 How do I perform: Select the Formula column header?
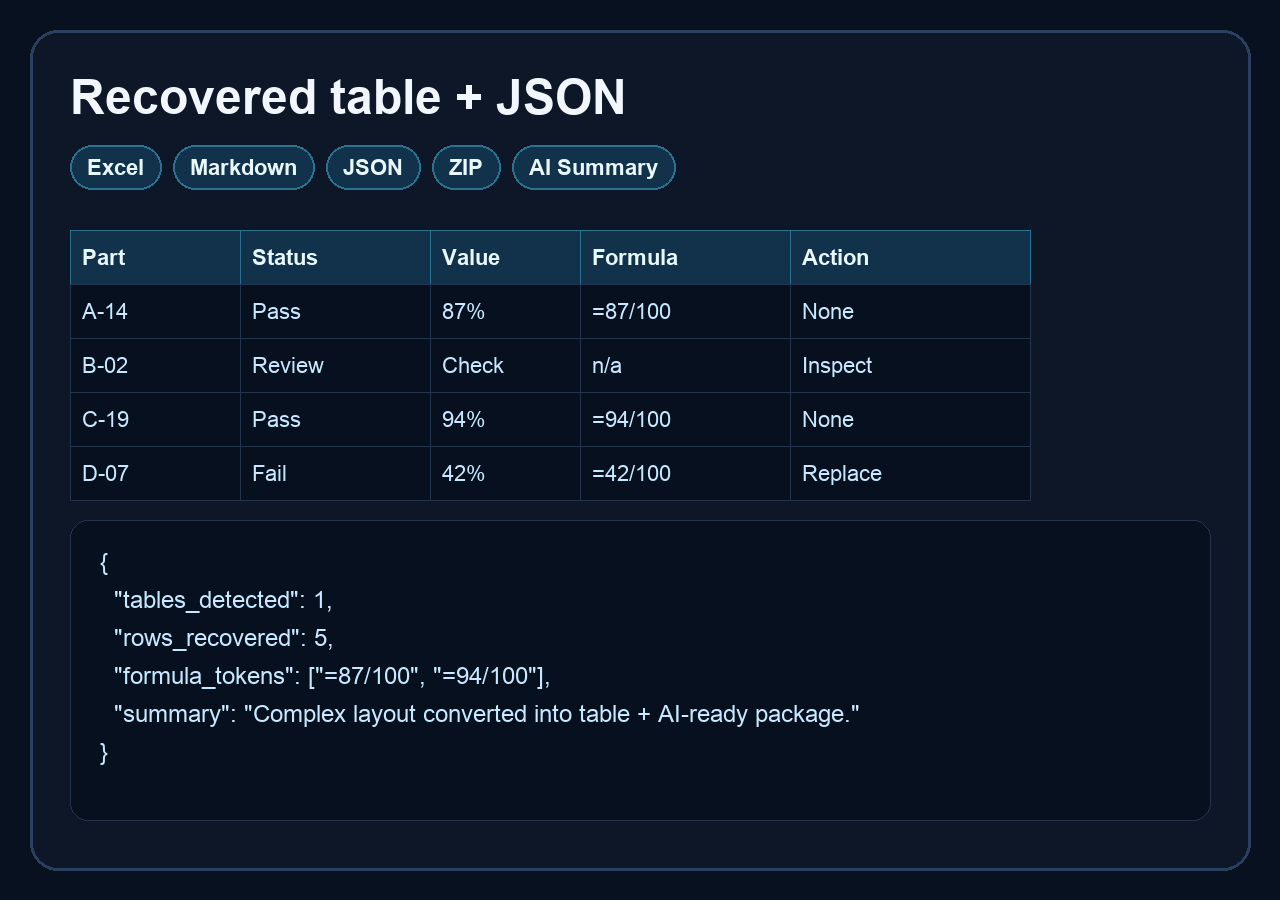coord(634,257)
